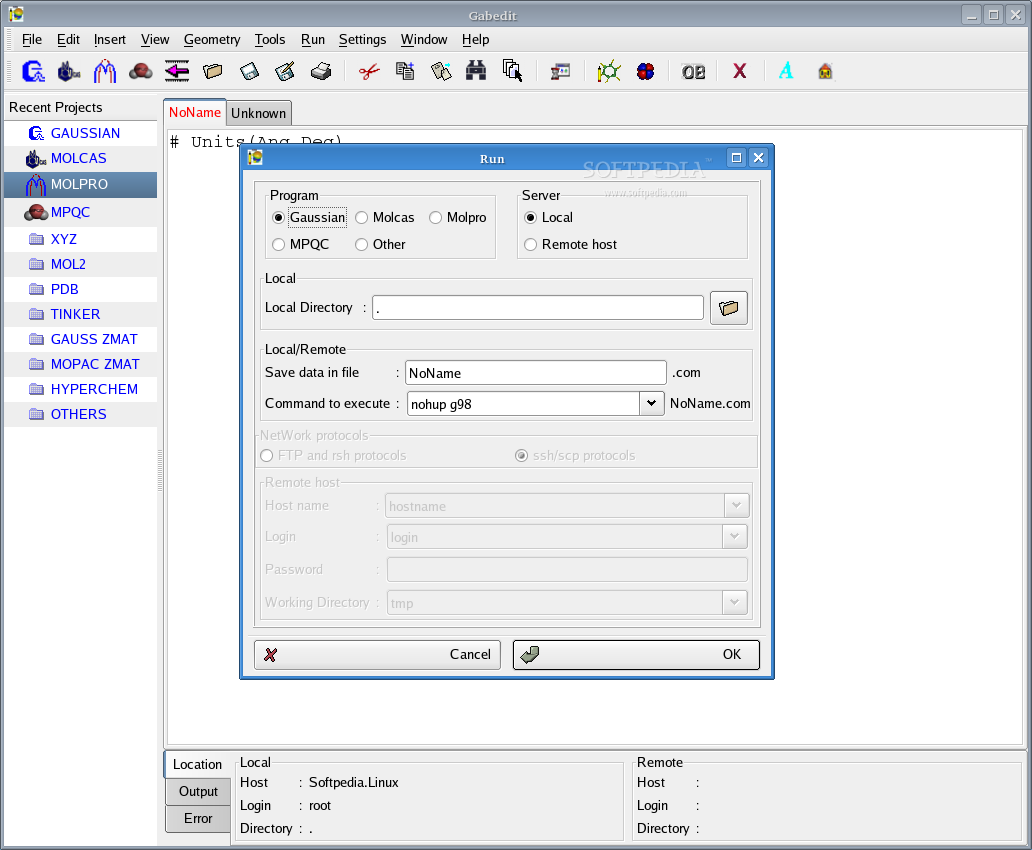Click the MPQC input toolbar icon

(141, 71)
